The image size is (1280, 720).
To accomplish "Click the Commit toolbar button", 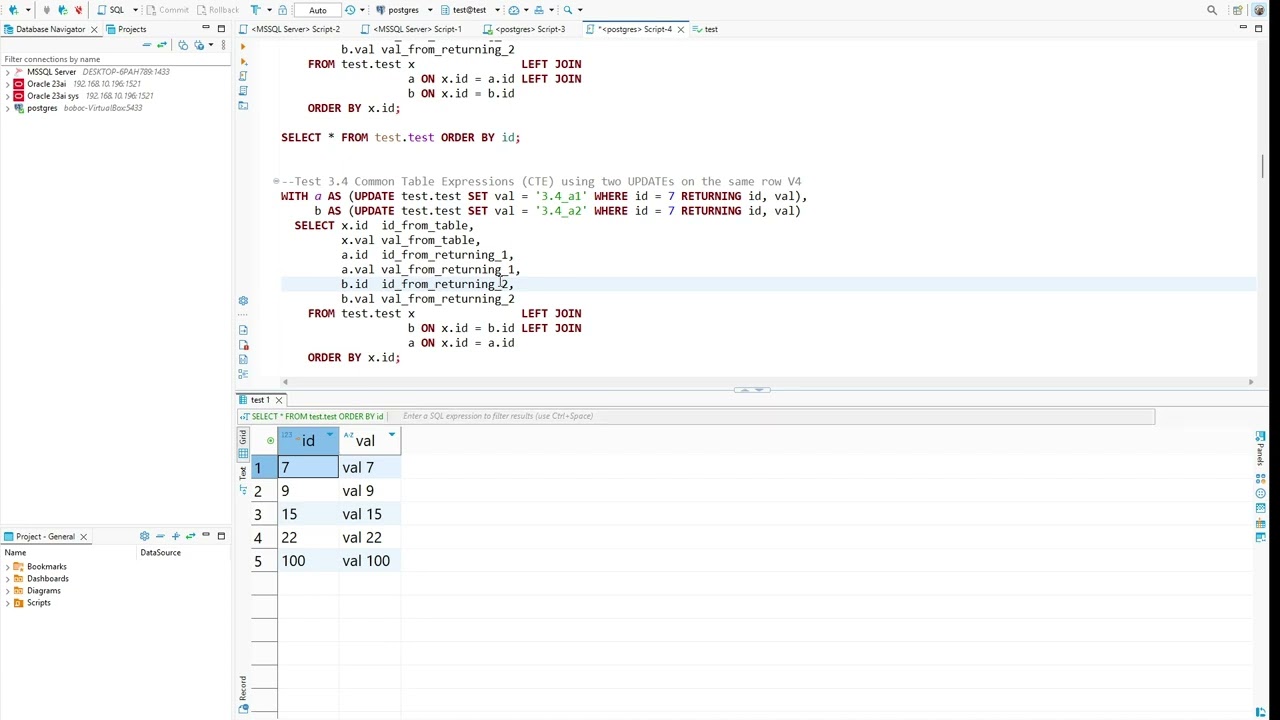I will point(166,10).
